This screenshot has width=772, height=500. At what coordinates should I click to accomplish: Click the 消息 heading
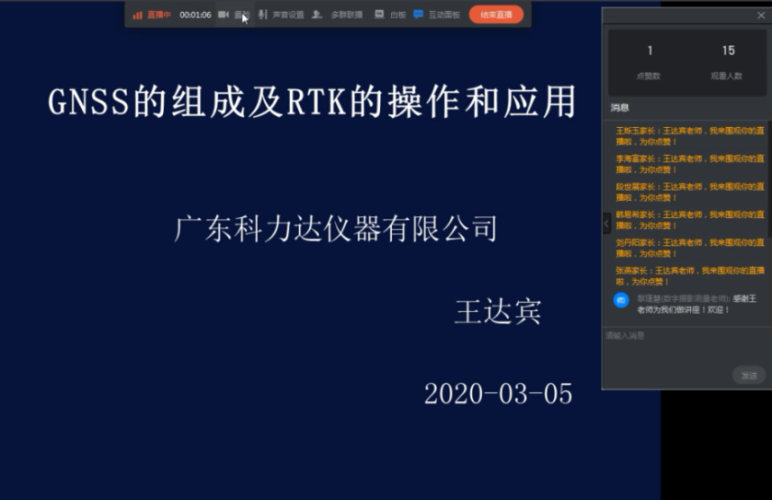[620, 107]
